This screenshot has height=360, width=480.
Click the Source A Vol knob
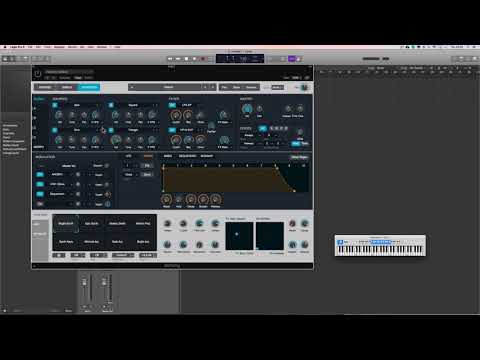(59, 115)
